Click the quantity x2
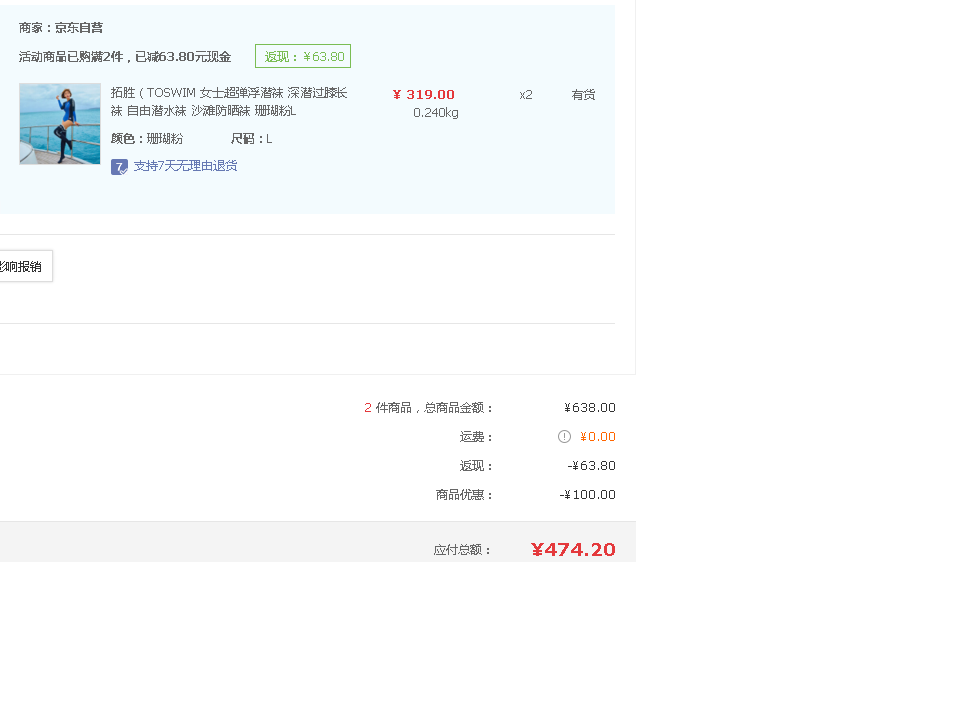The height and width of the screenshot is (720, 960). 526,95
